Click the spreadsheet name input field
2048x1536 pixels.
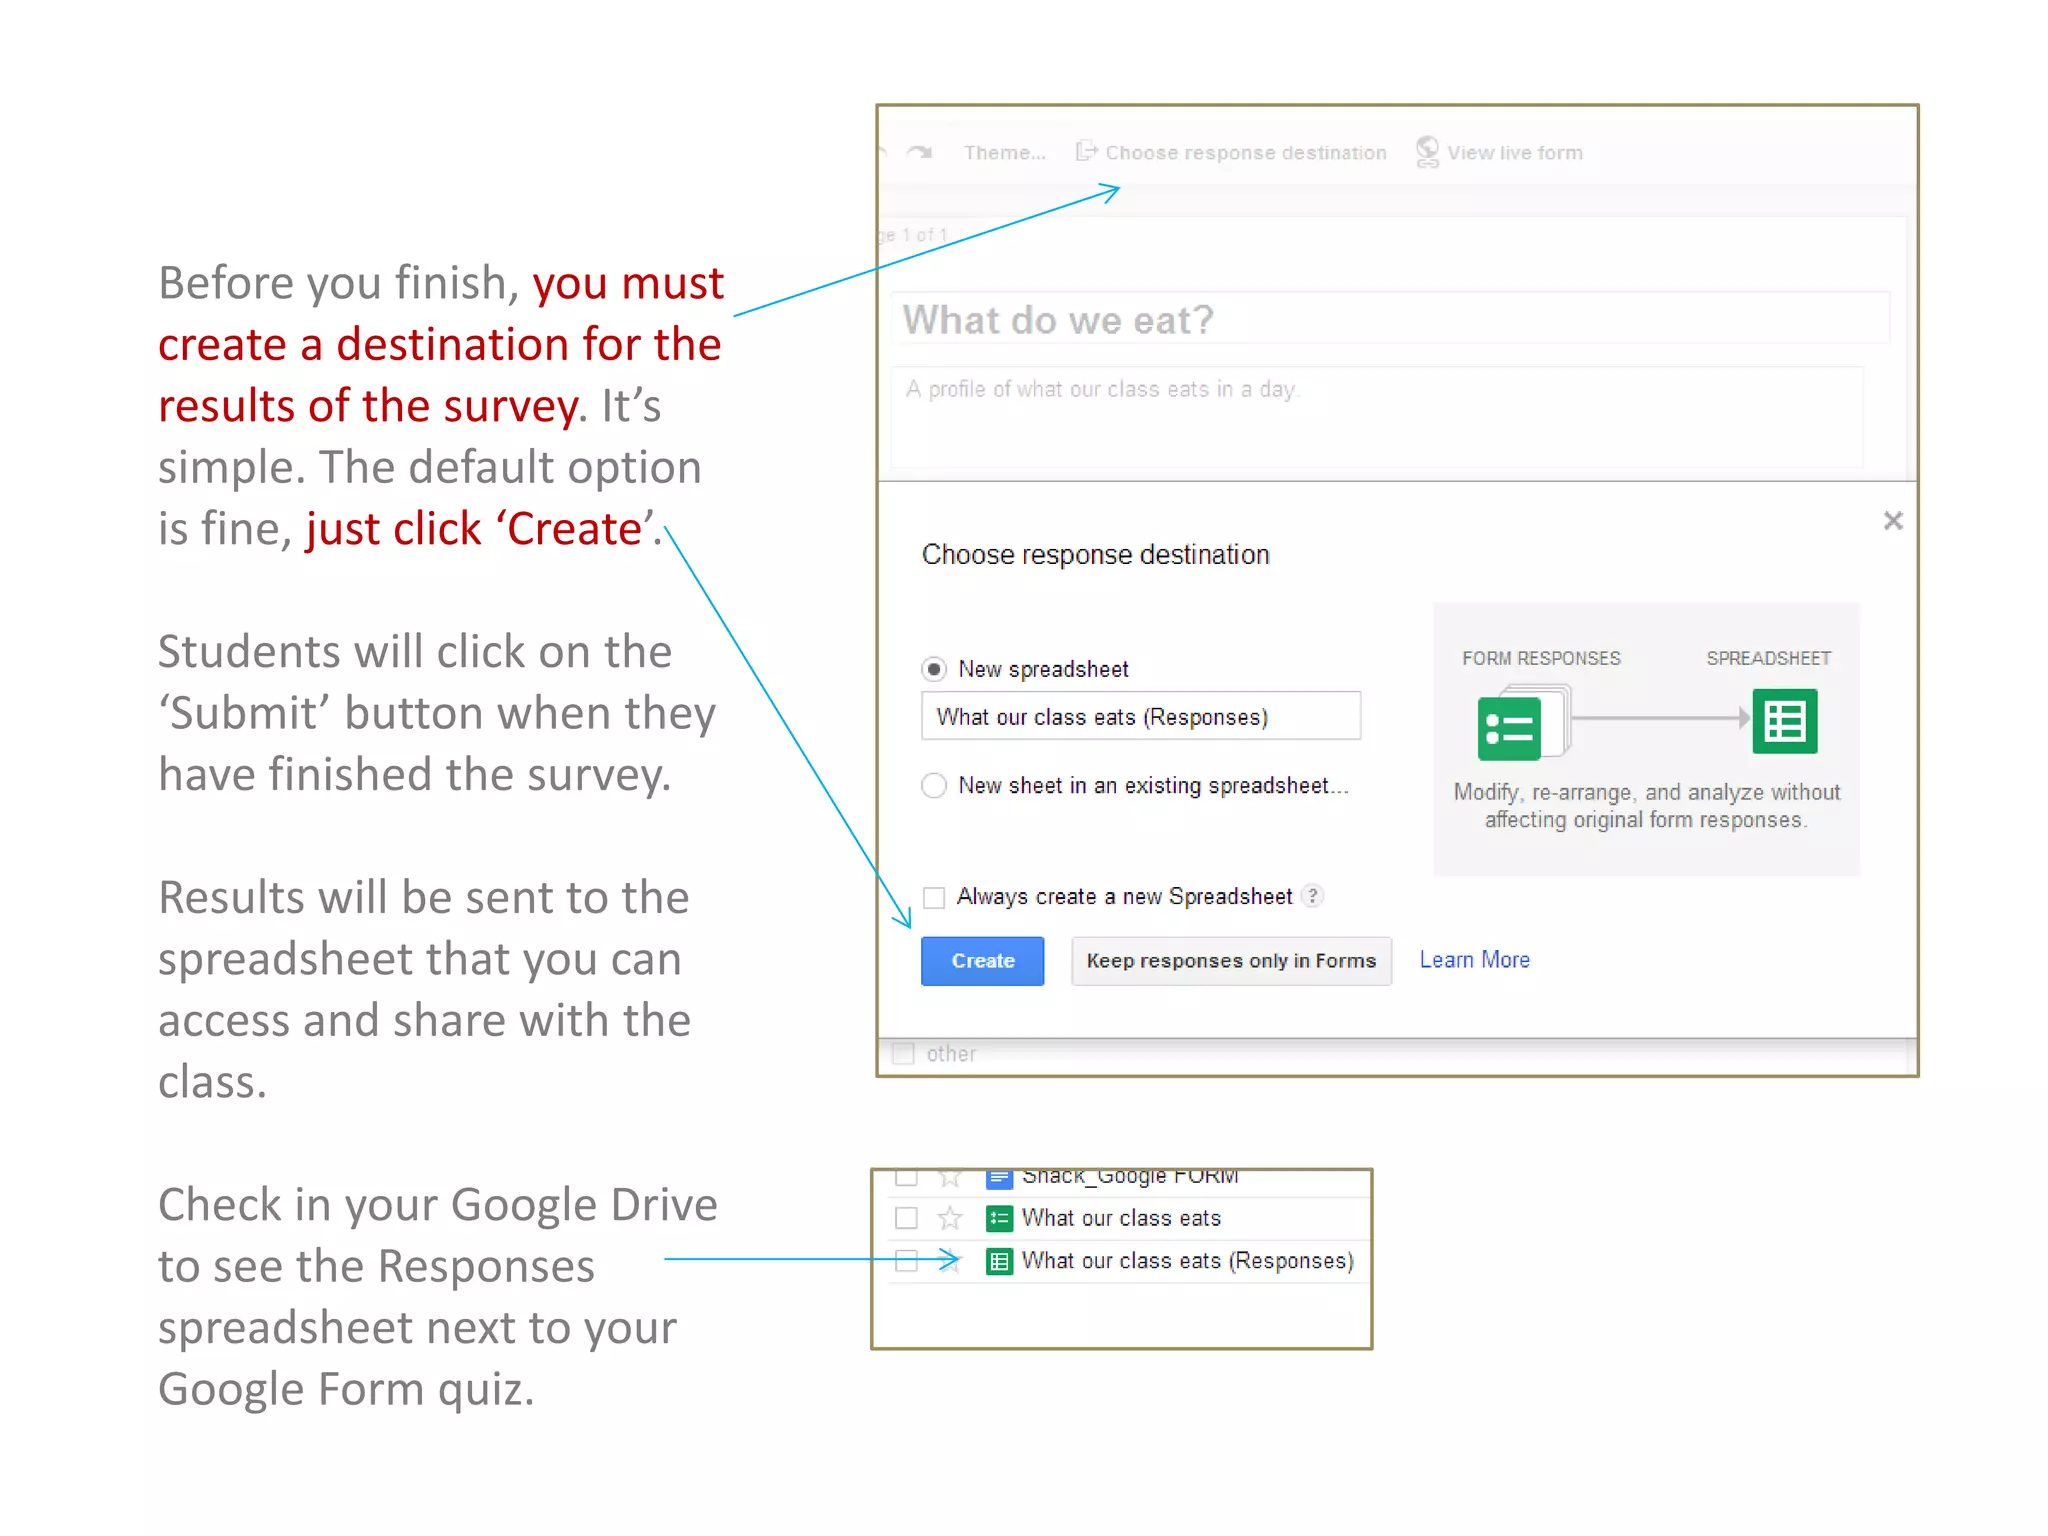click(1140, 716)
